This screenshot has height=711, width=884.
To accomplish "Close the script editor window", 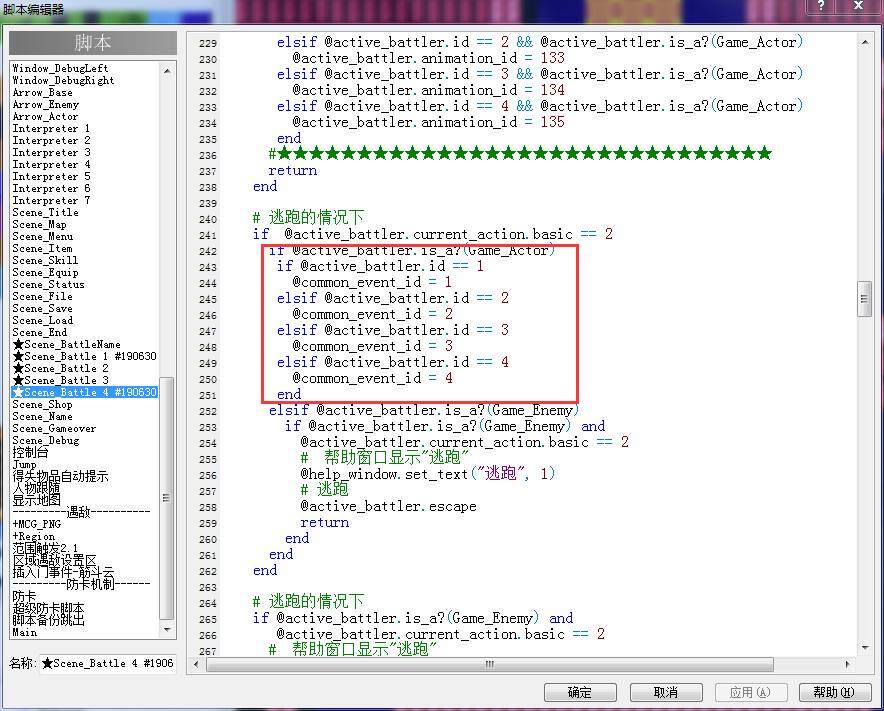I will pyautogui.click(x=858, y=6).
